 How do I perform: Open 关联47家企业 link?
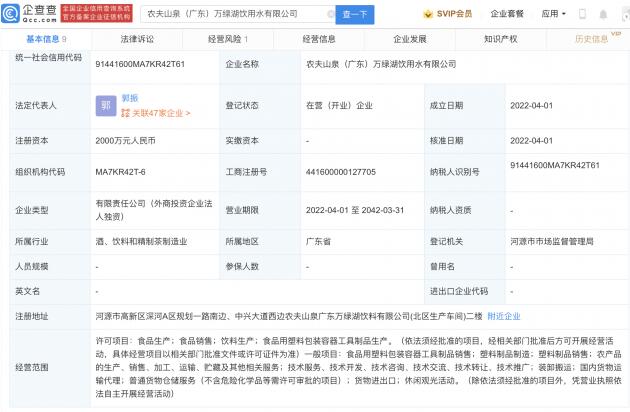point(161,113)
